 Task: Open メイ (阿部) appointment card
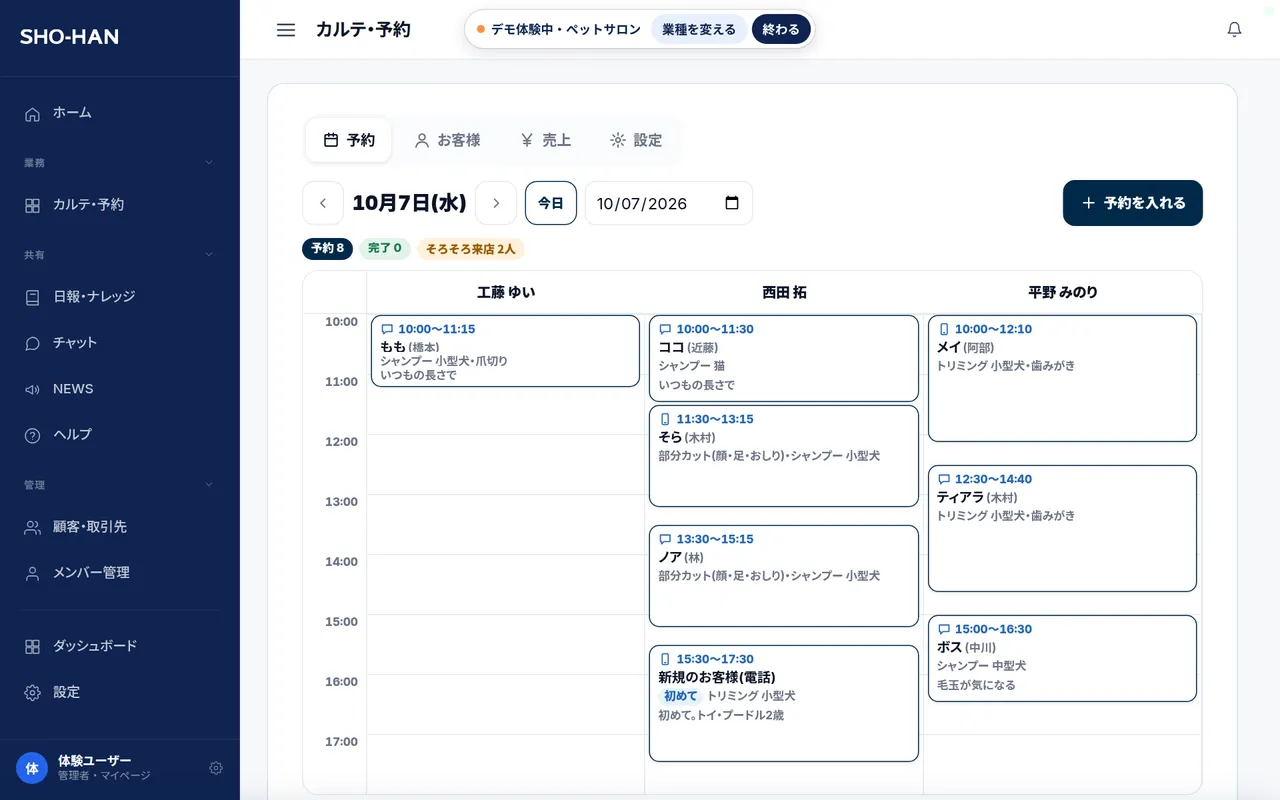[1062, 378]
